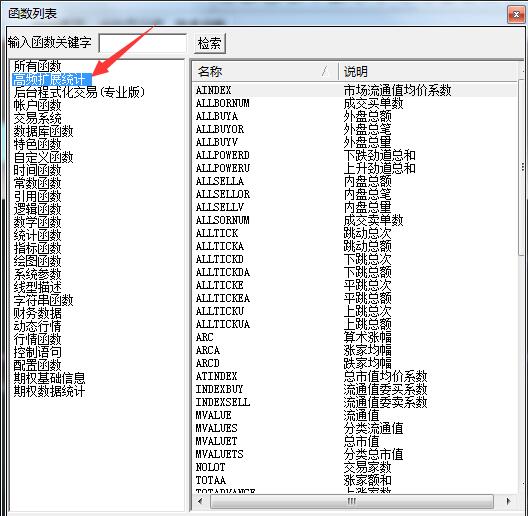Image resolution: width=528 pixels, height=516 pixels.
Task: Select the ALLBORNUM function row
Action: coord(355,103)
